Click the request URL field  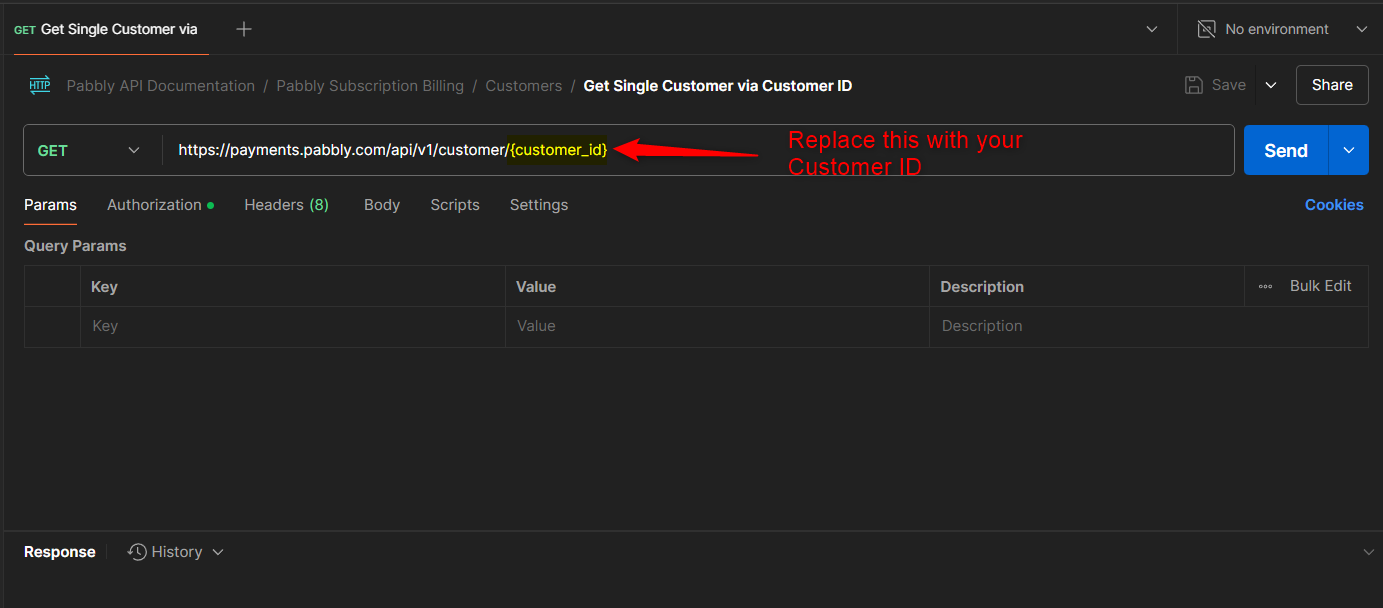point(698,150)
